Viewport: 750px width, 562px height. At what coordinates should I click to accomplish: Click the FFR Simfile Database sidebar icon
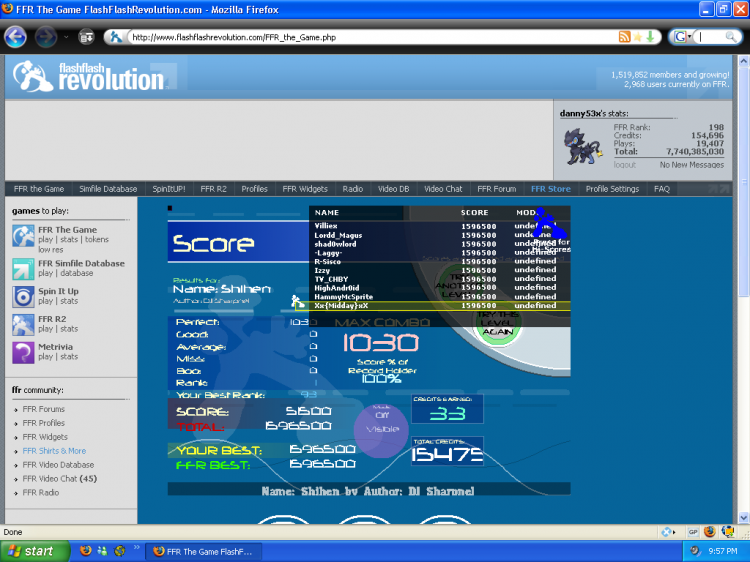point(23,269)
